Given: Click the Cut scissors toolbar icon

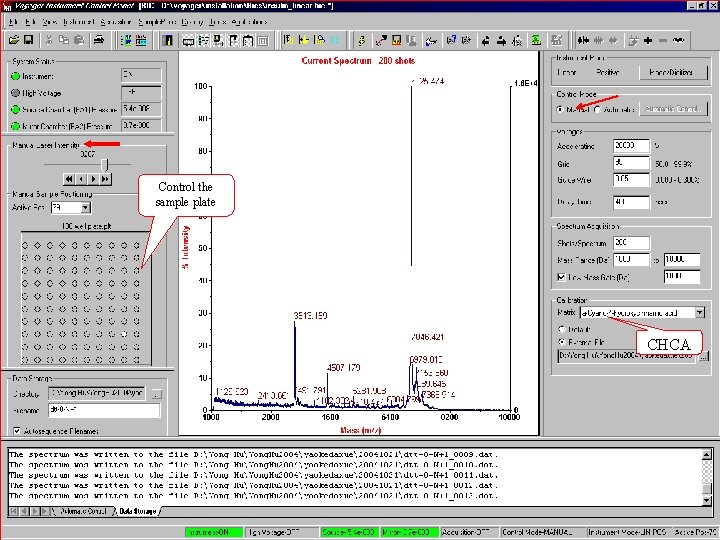Looking at the screenshot, I should [49, 40].
